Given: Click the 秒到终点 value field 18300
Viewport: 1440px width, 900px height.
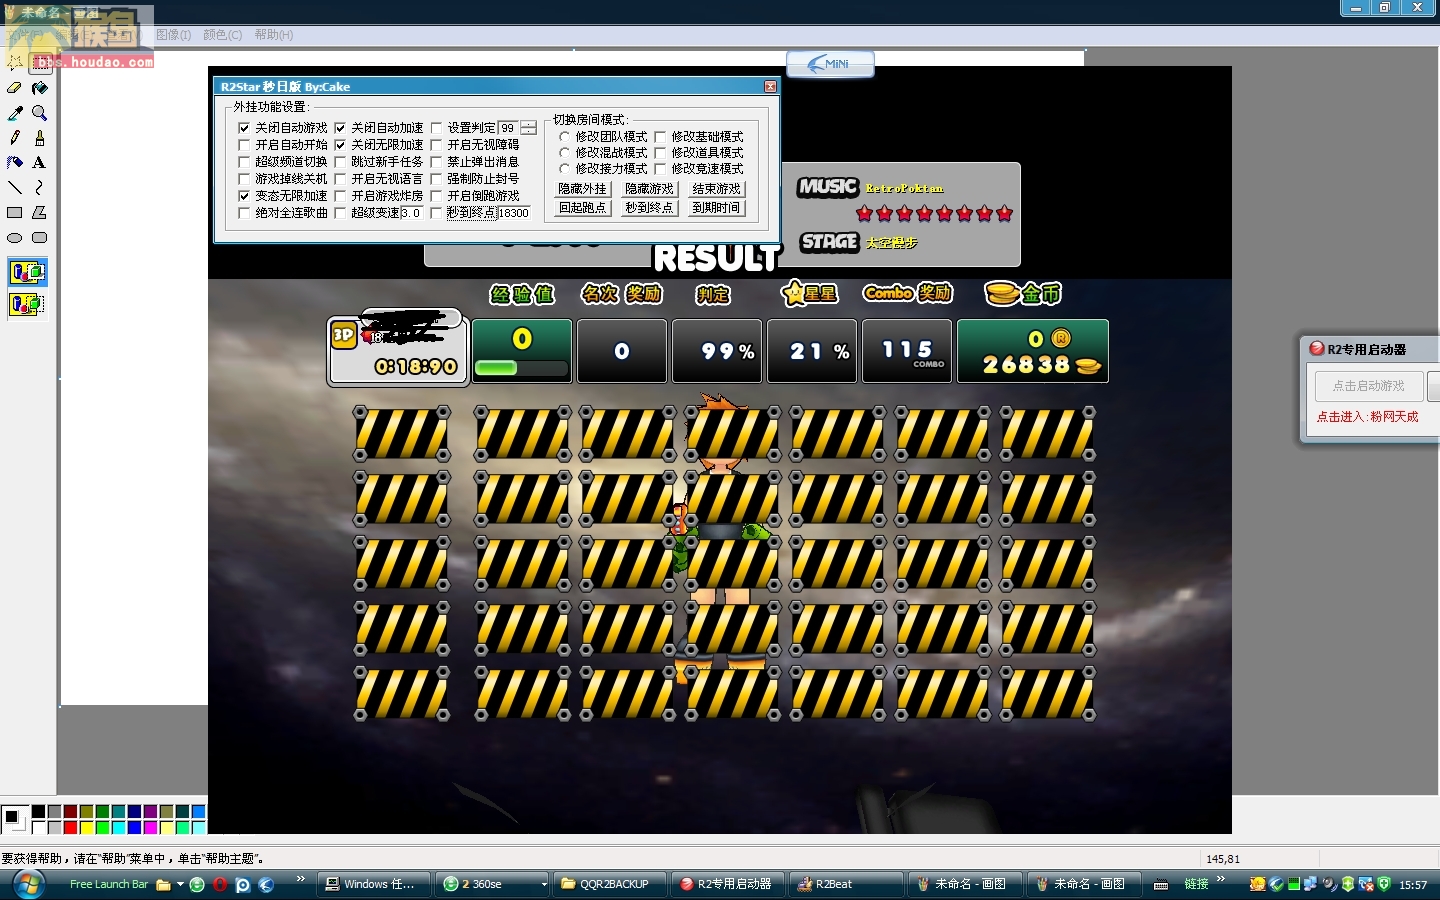Looking at the screenshot, I should [514, 213].
